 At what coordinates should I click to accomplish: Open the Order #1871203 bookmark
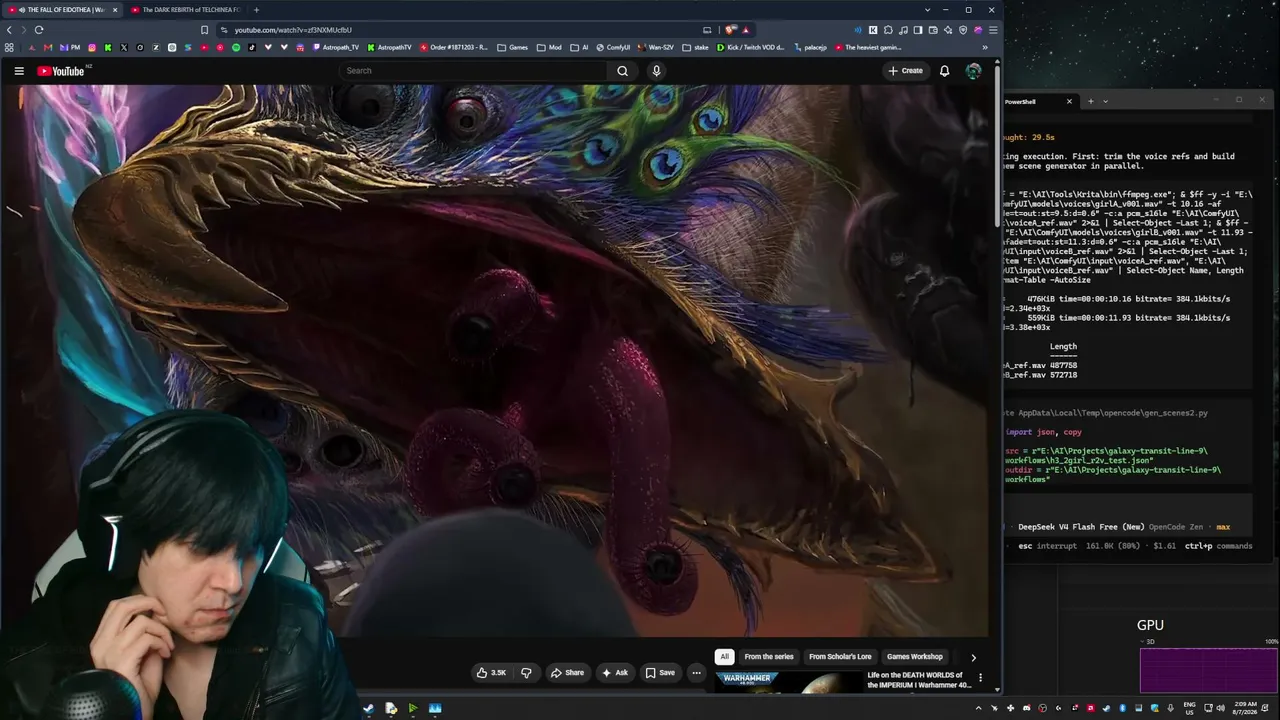click(454, 47)
